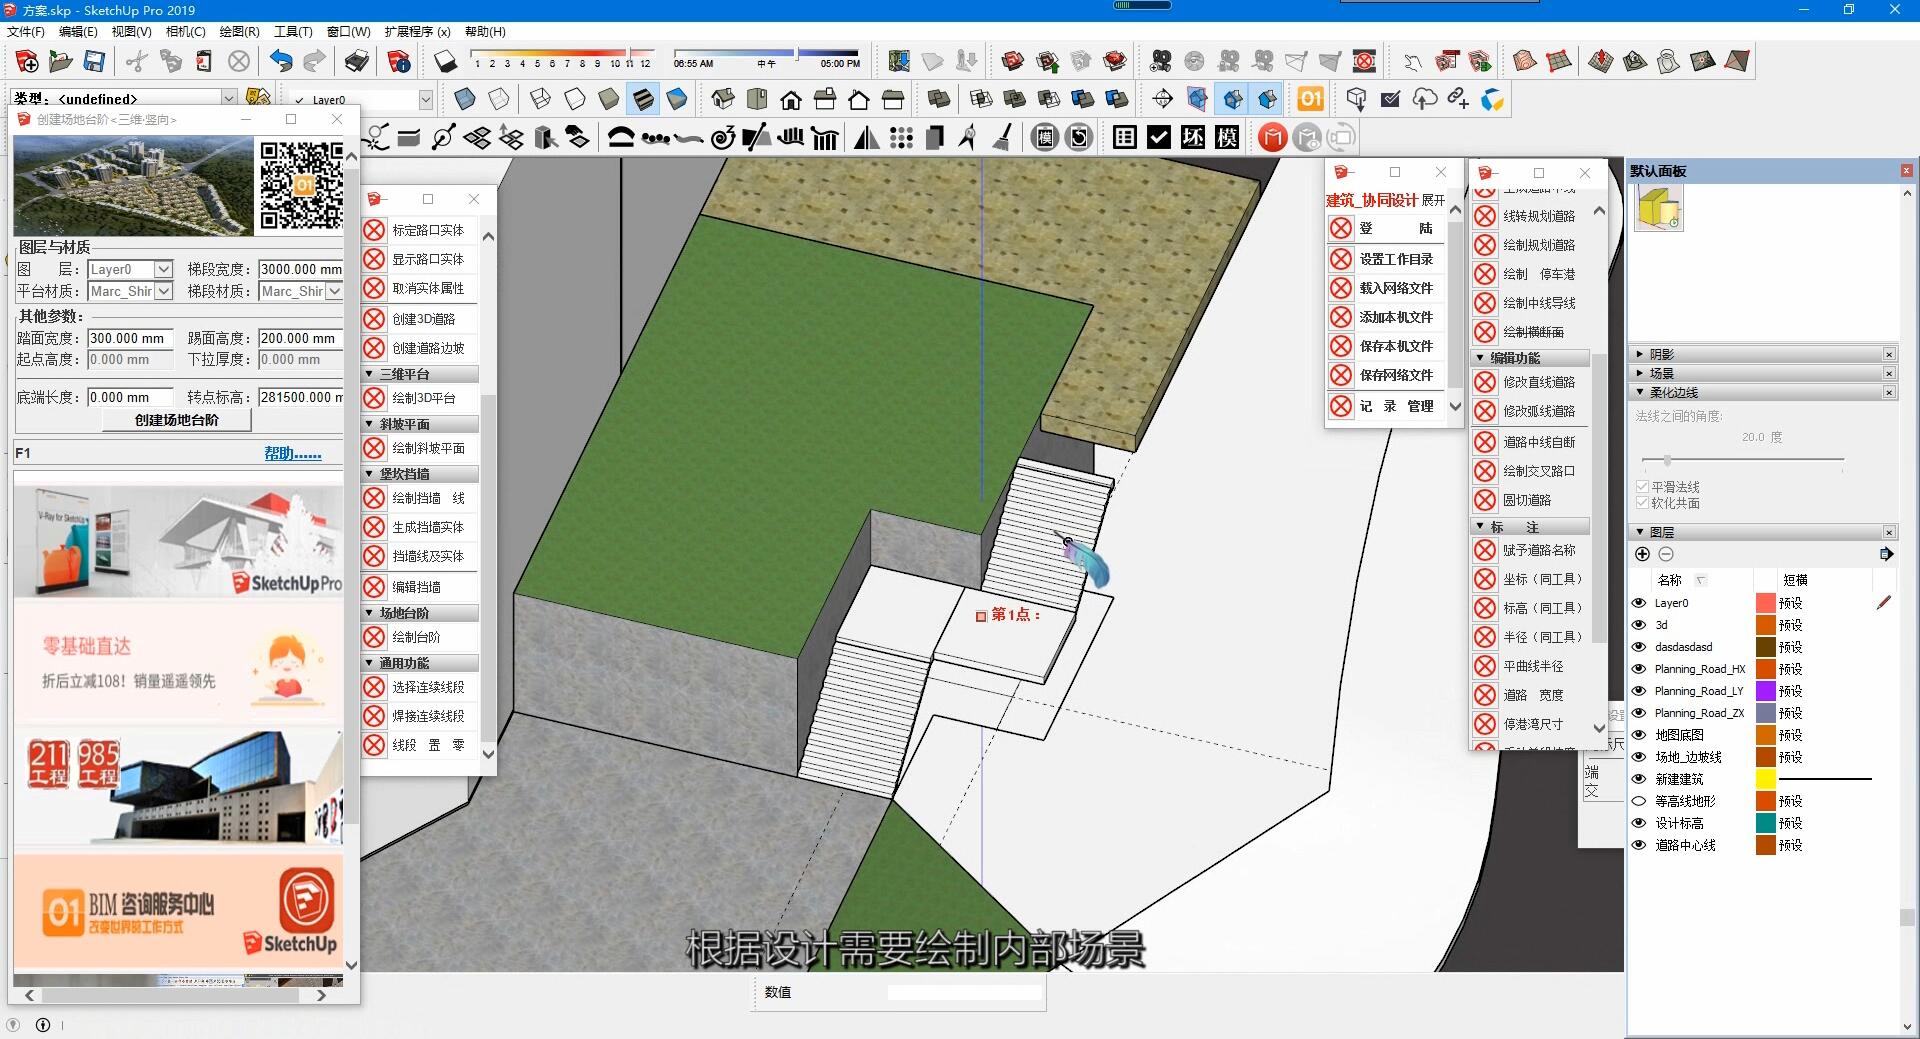This screenshot has width=1920, height=1039.
Task: Select the Iso view icon
Action: [x=723, y=99]
